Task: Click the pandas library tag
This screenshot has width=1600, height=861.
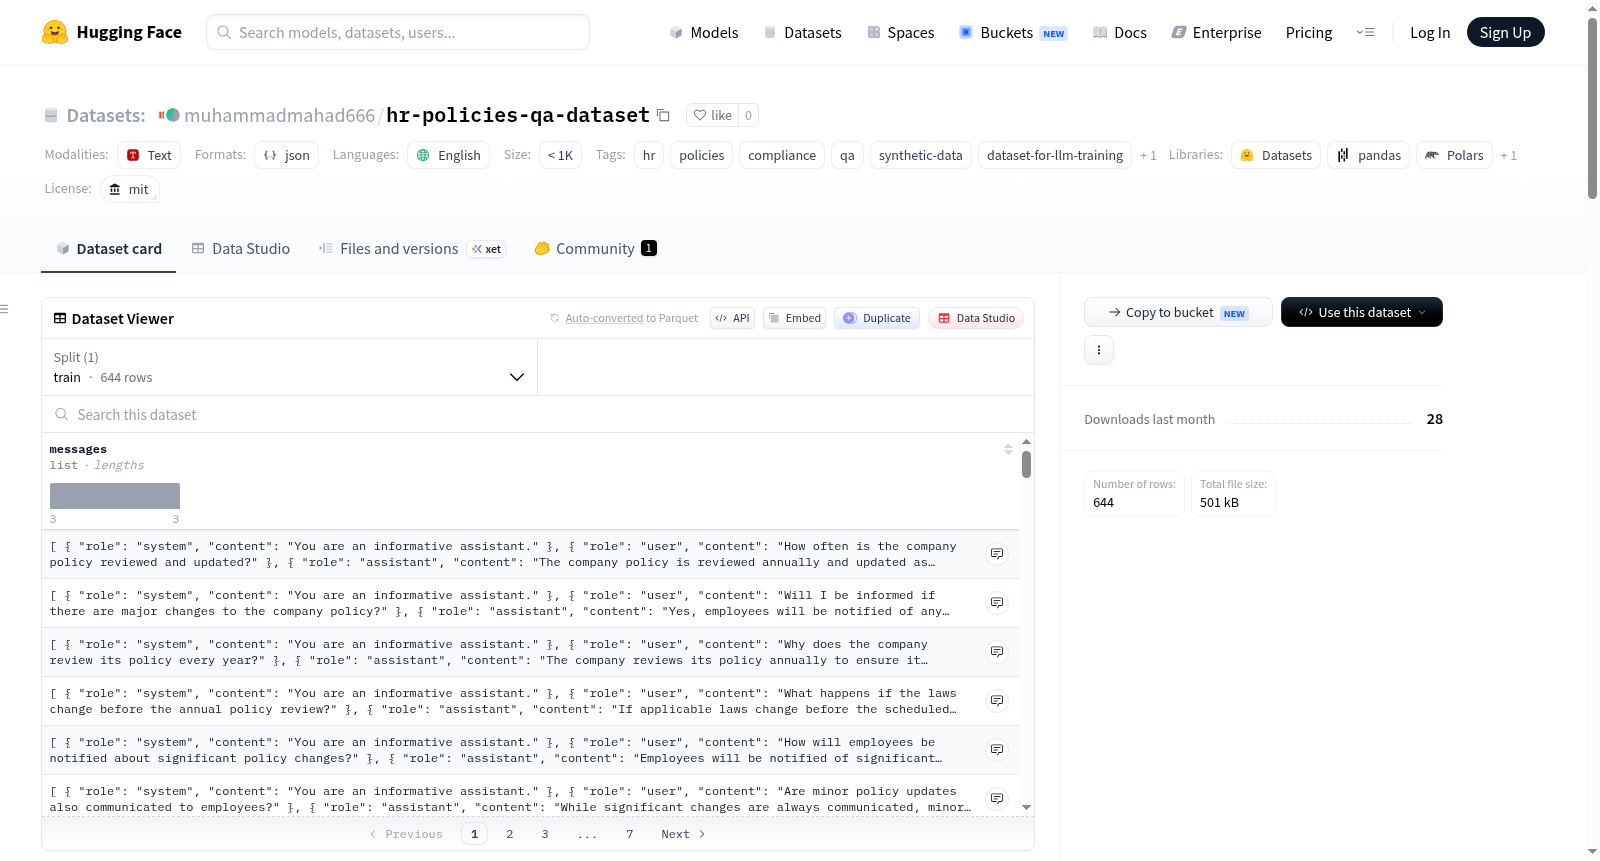Action: point(1369,155)
